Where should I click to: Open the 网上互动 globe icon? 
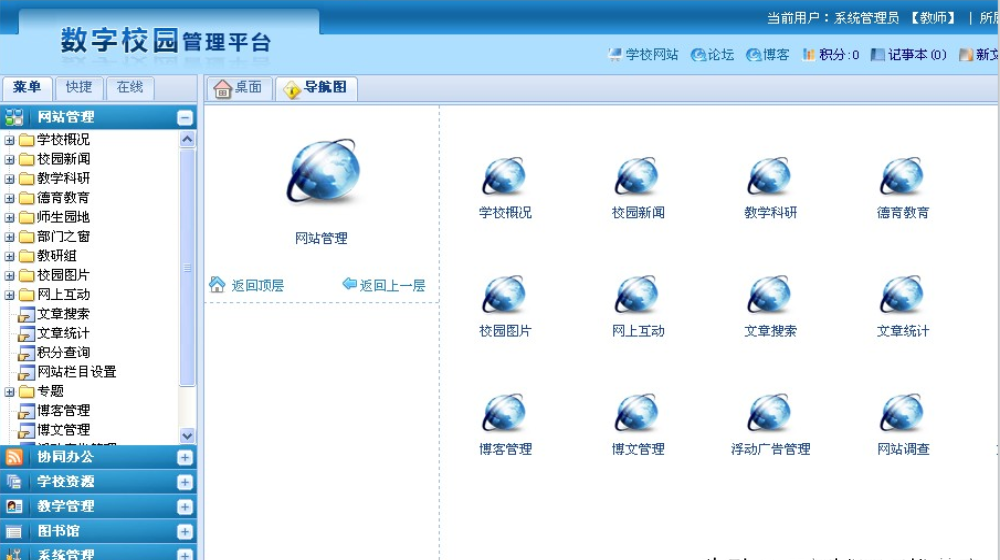[x=636, y=294]
